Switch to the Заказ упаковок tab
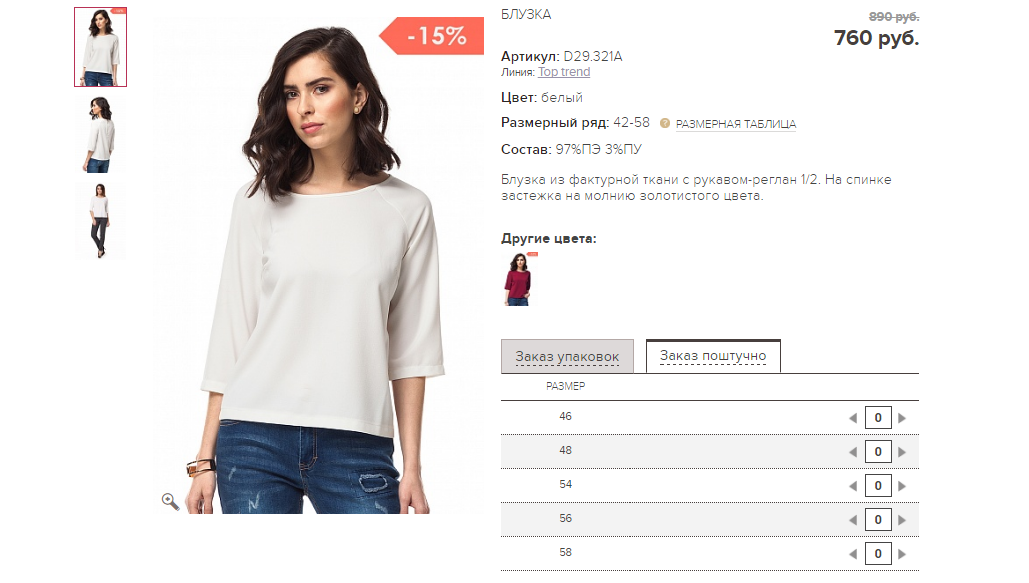This screenshot has width=1029, height=583. [567, 357]
